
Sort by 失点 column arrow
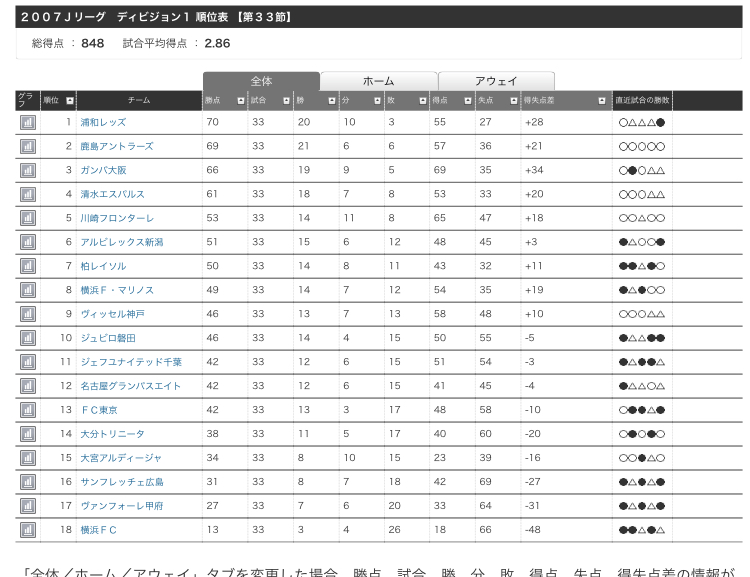(514, 100)
